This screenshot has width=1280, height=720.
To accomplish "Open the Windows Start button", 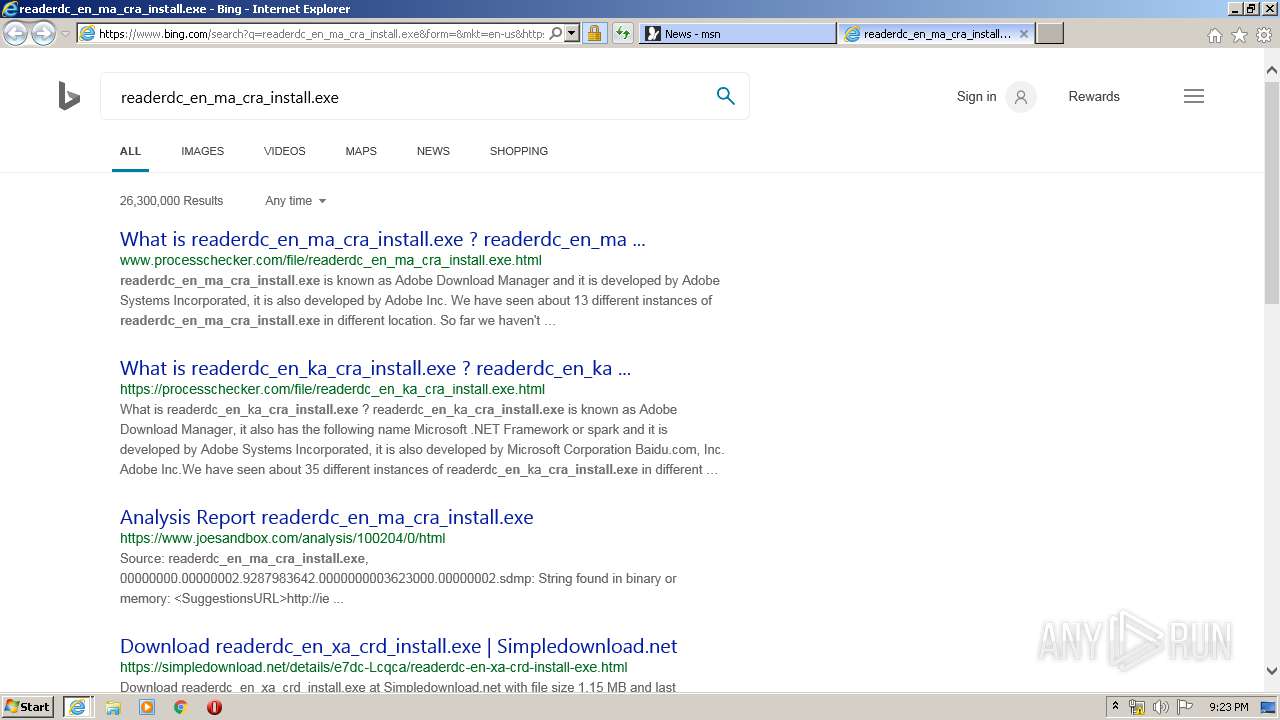I will [x=28, y=706].
